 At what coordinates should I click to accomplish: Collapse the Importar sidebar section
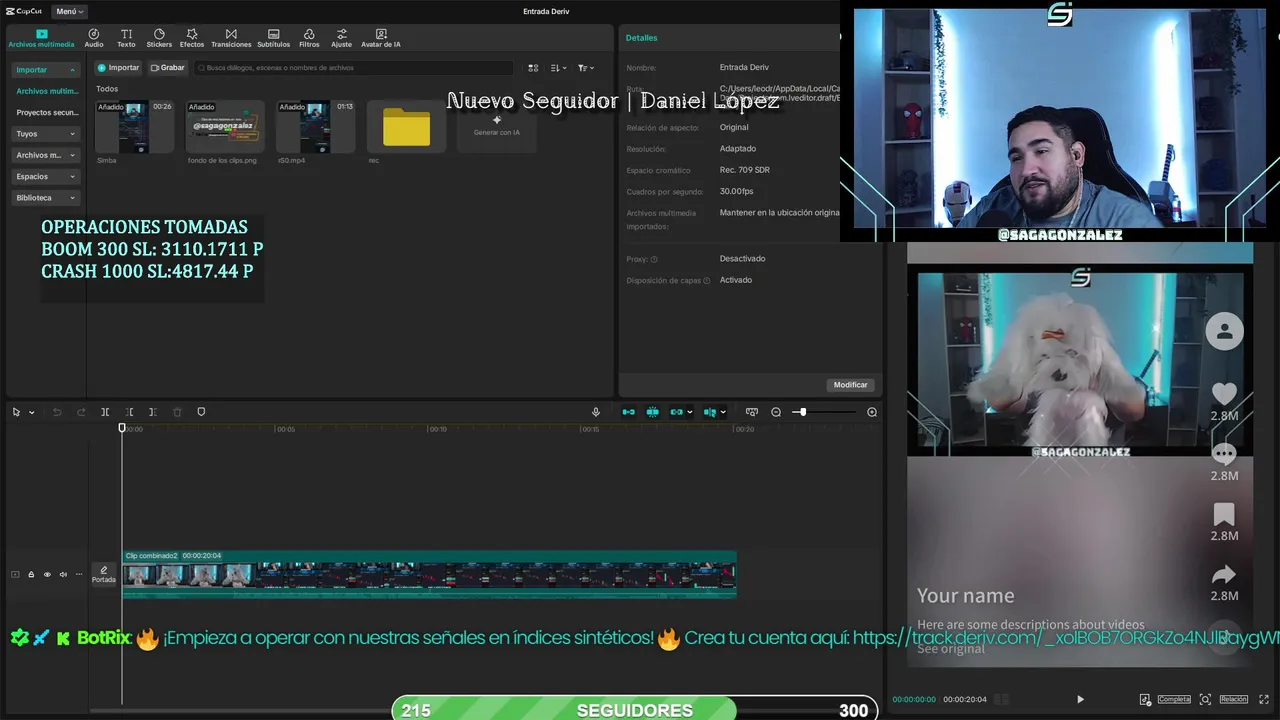point(45,70)
